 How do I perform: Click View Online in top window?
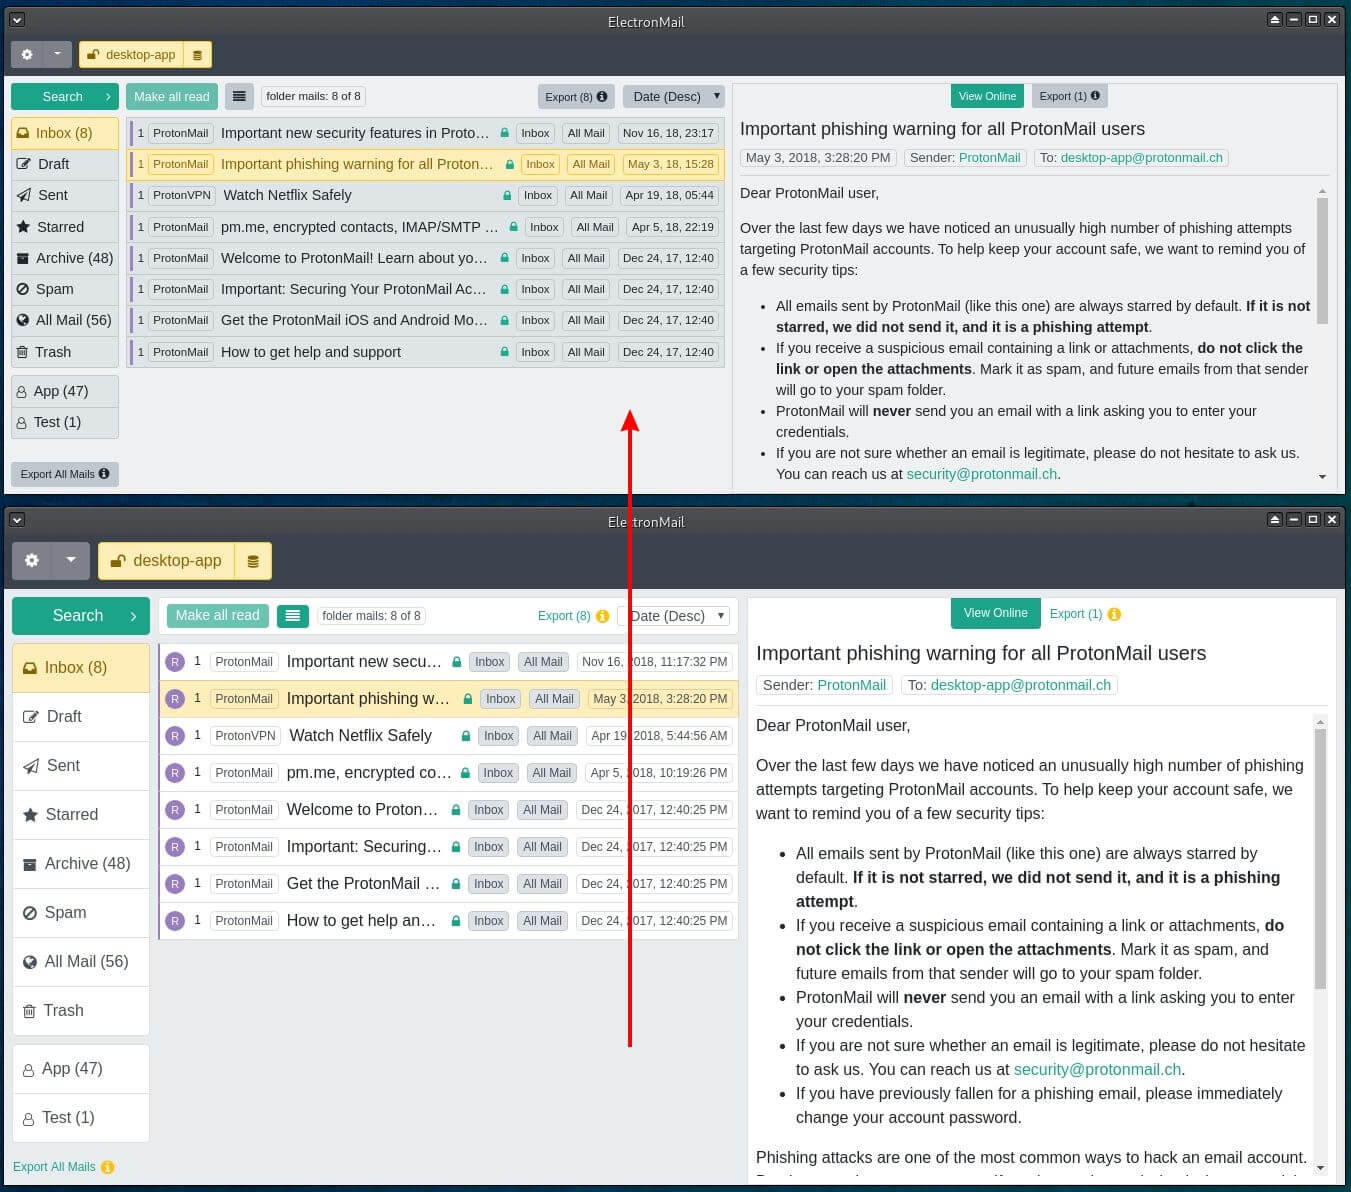987,96
